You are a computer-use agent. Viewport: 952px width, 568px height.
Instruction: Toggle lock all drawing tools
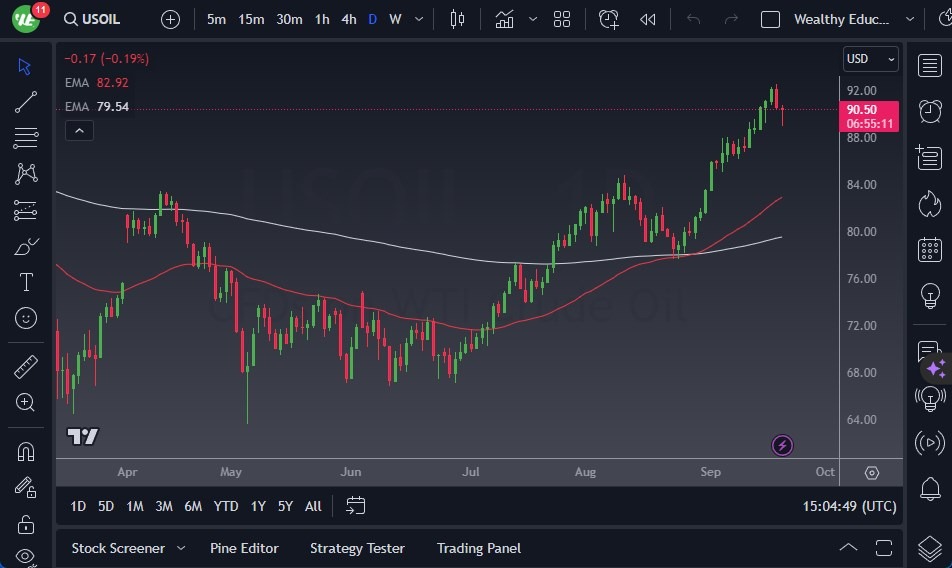[26, 524]
